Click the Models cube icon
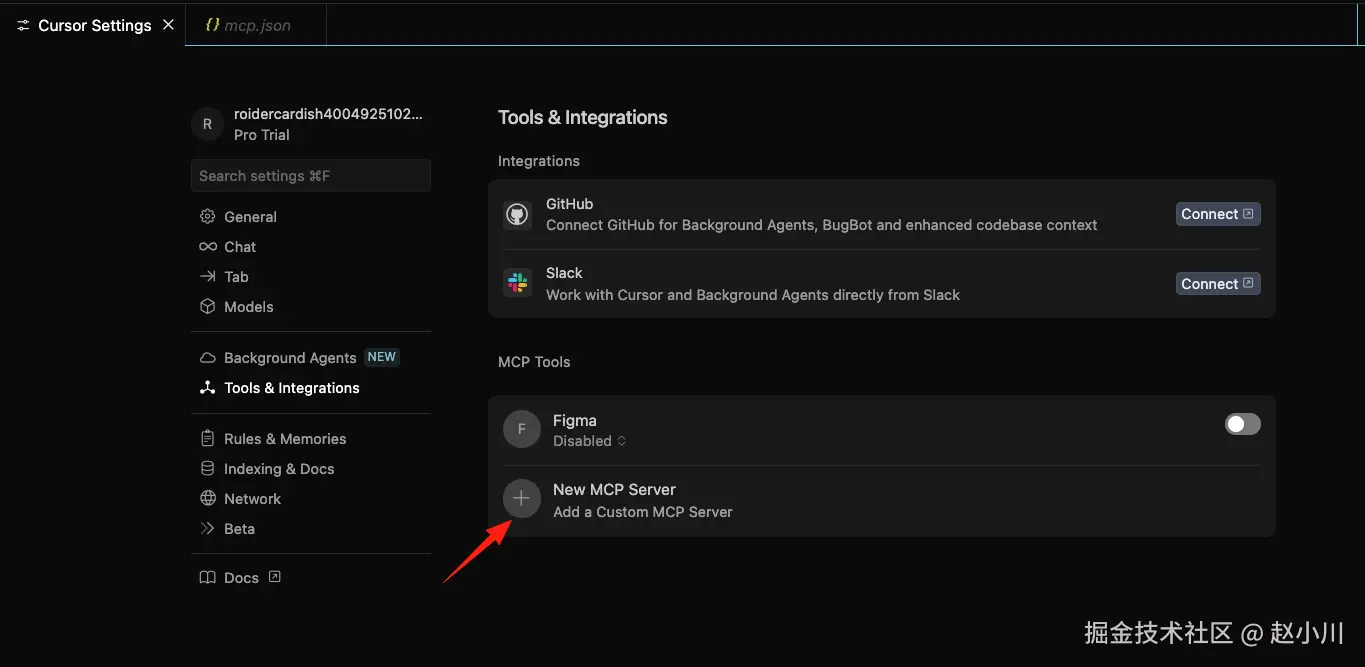1365x667 pixels. click(208, 307)
